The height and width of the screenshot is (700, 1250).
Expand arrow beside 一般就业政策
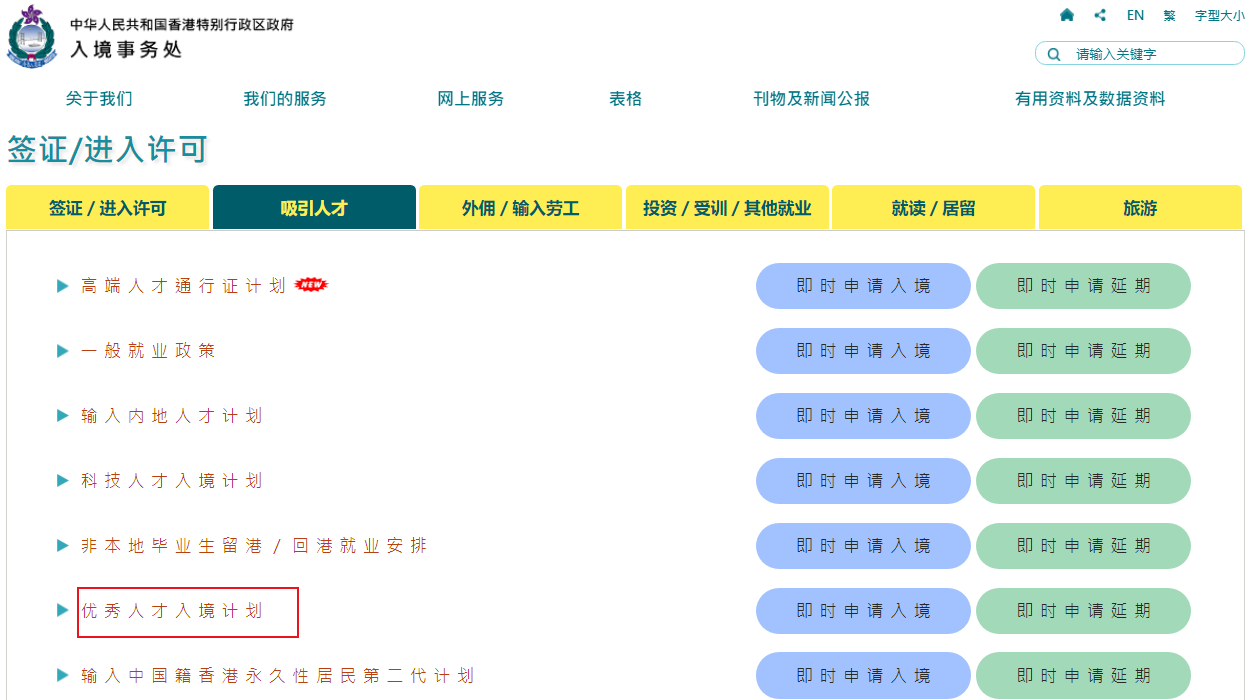63,351
